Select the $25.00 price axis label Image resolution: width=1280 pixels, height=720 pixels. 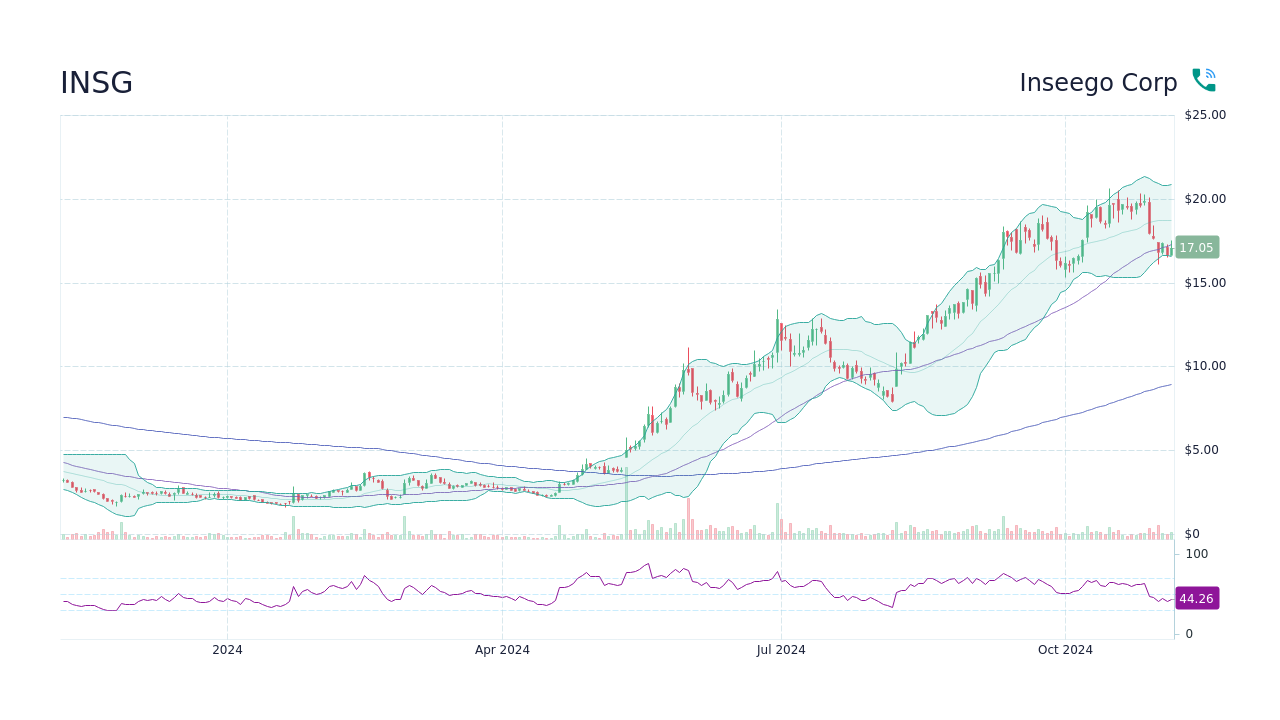click(x=1205, y=115)
